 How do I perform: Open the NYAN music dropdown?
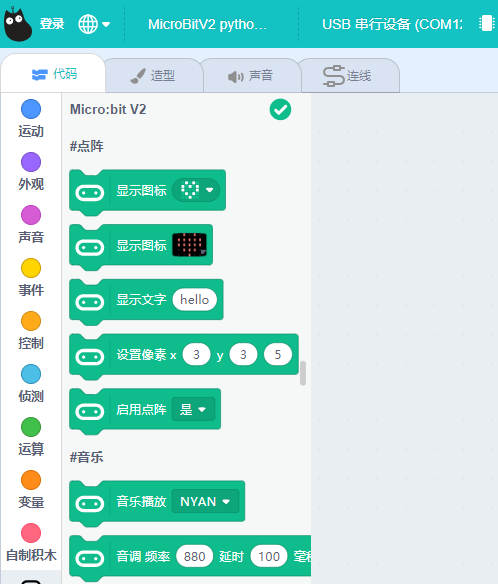point(205,501)
